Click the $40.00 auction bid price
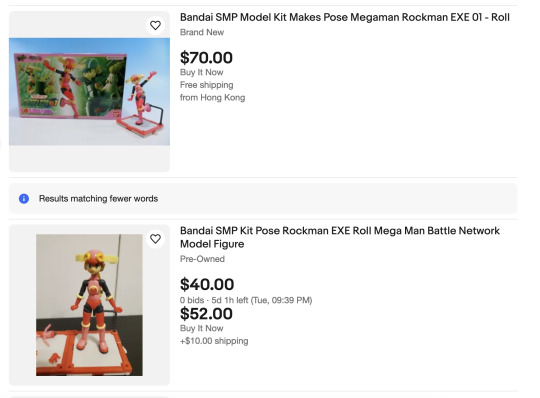 pyautogui.click(x=207, y=284)
